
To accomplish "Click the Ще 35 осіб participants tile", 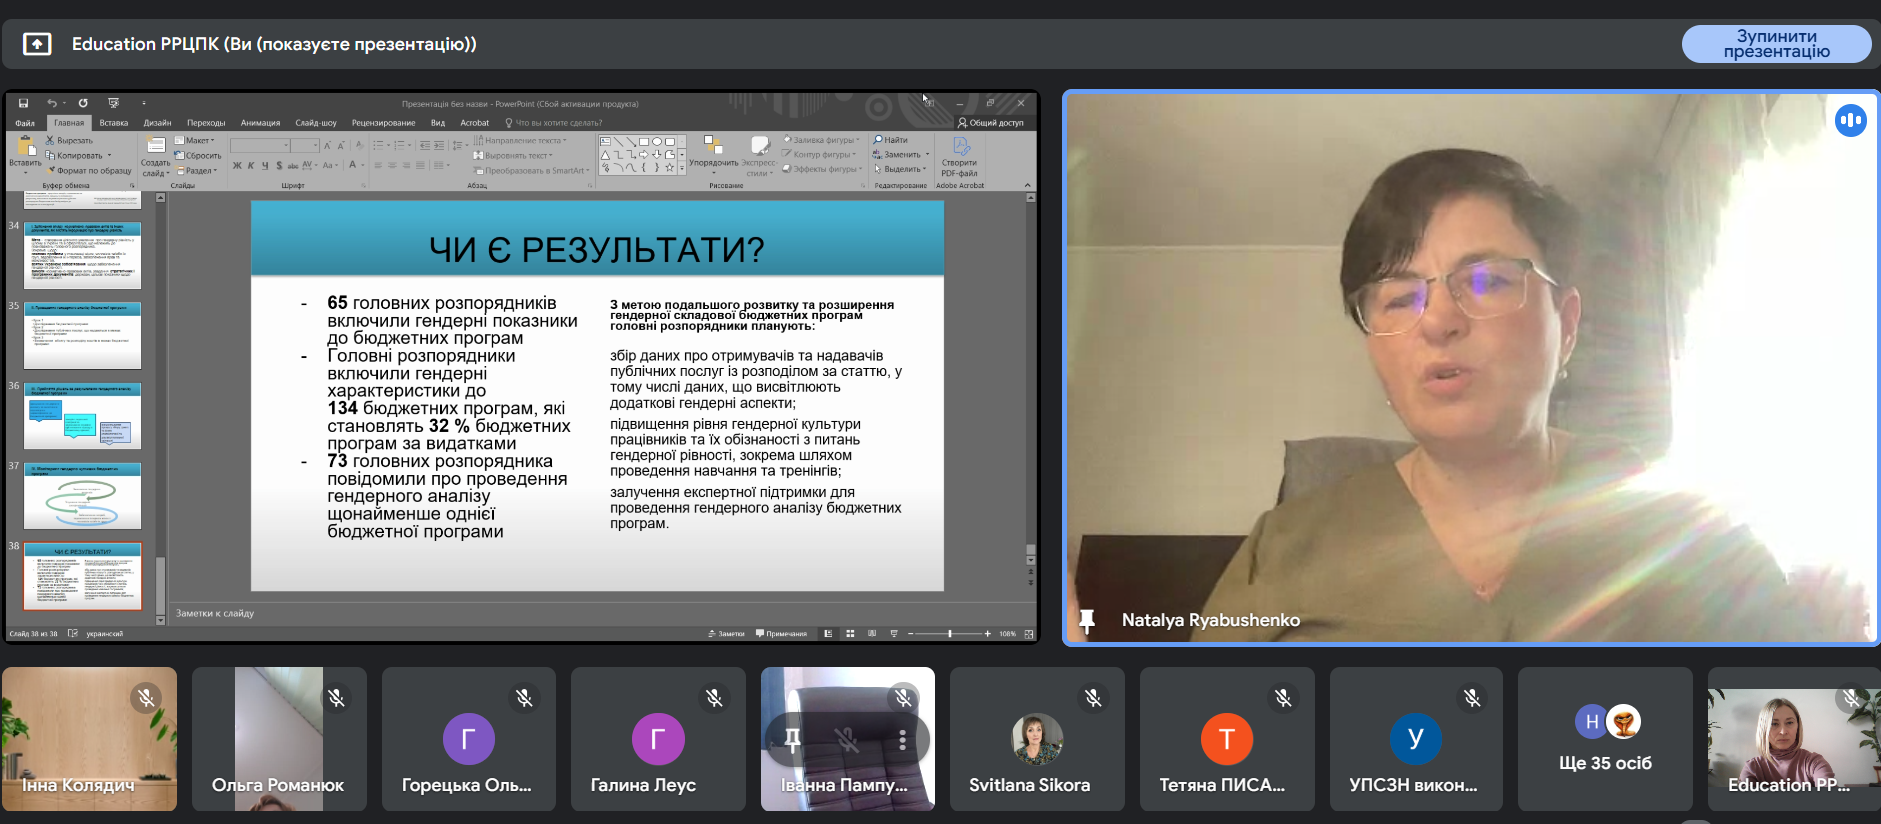I will [1605, 739].
